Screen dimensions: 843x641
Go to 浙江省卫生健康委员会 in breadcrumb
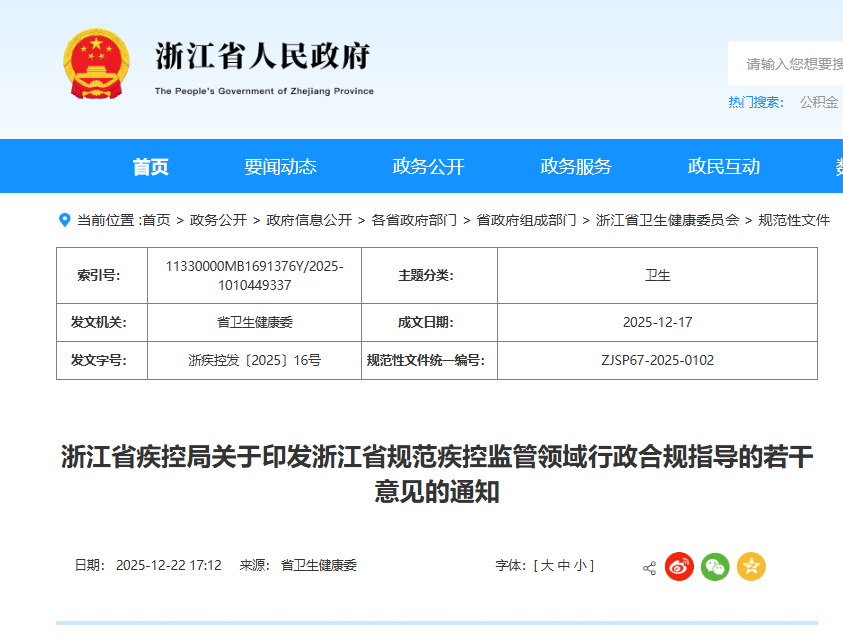point(668,220)
